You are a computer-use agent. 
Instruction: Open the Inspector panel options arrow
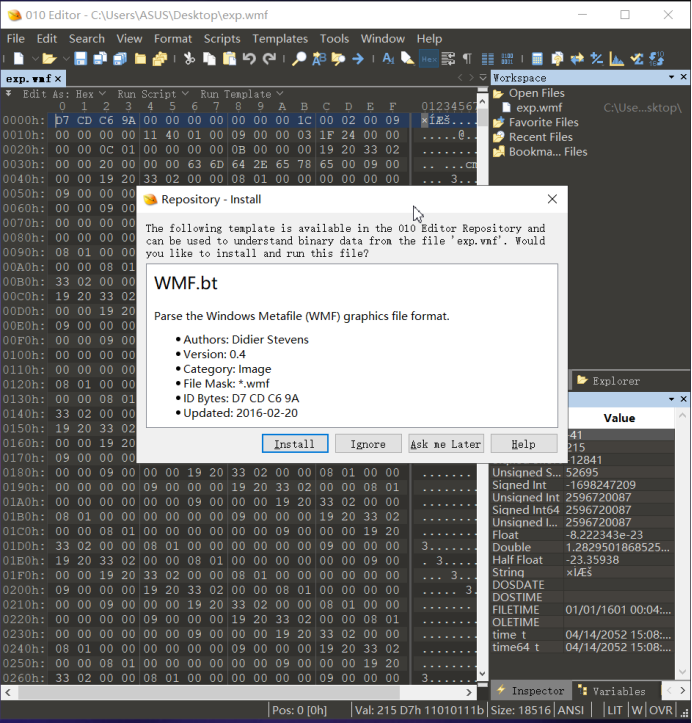click(672, 399)
